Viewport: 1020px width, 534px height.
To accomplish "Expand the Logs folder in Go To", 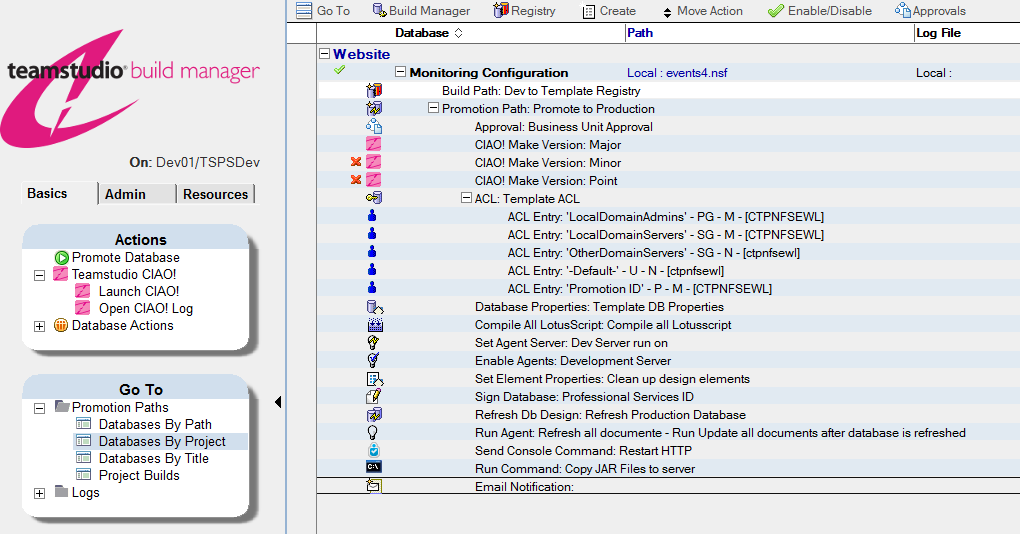I will coord(40,493).
